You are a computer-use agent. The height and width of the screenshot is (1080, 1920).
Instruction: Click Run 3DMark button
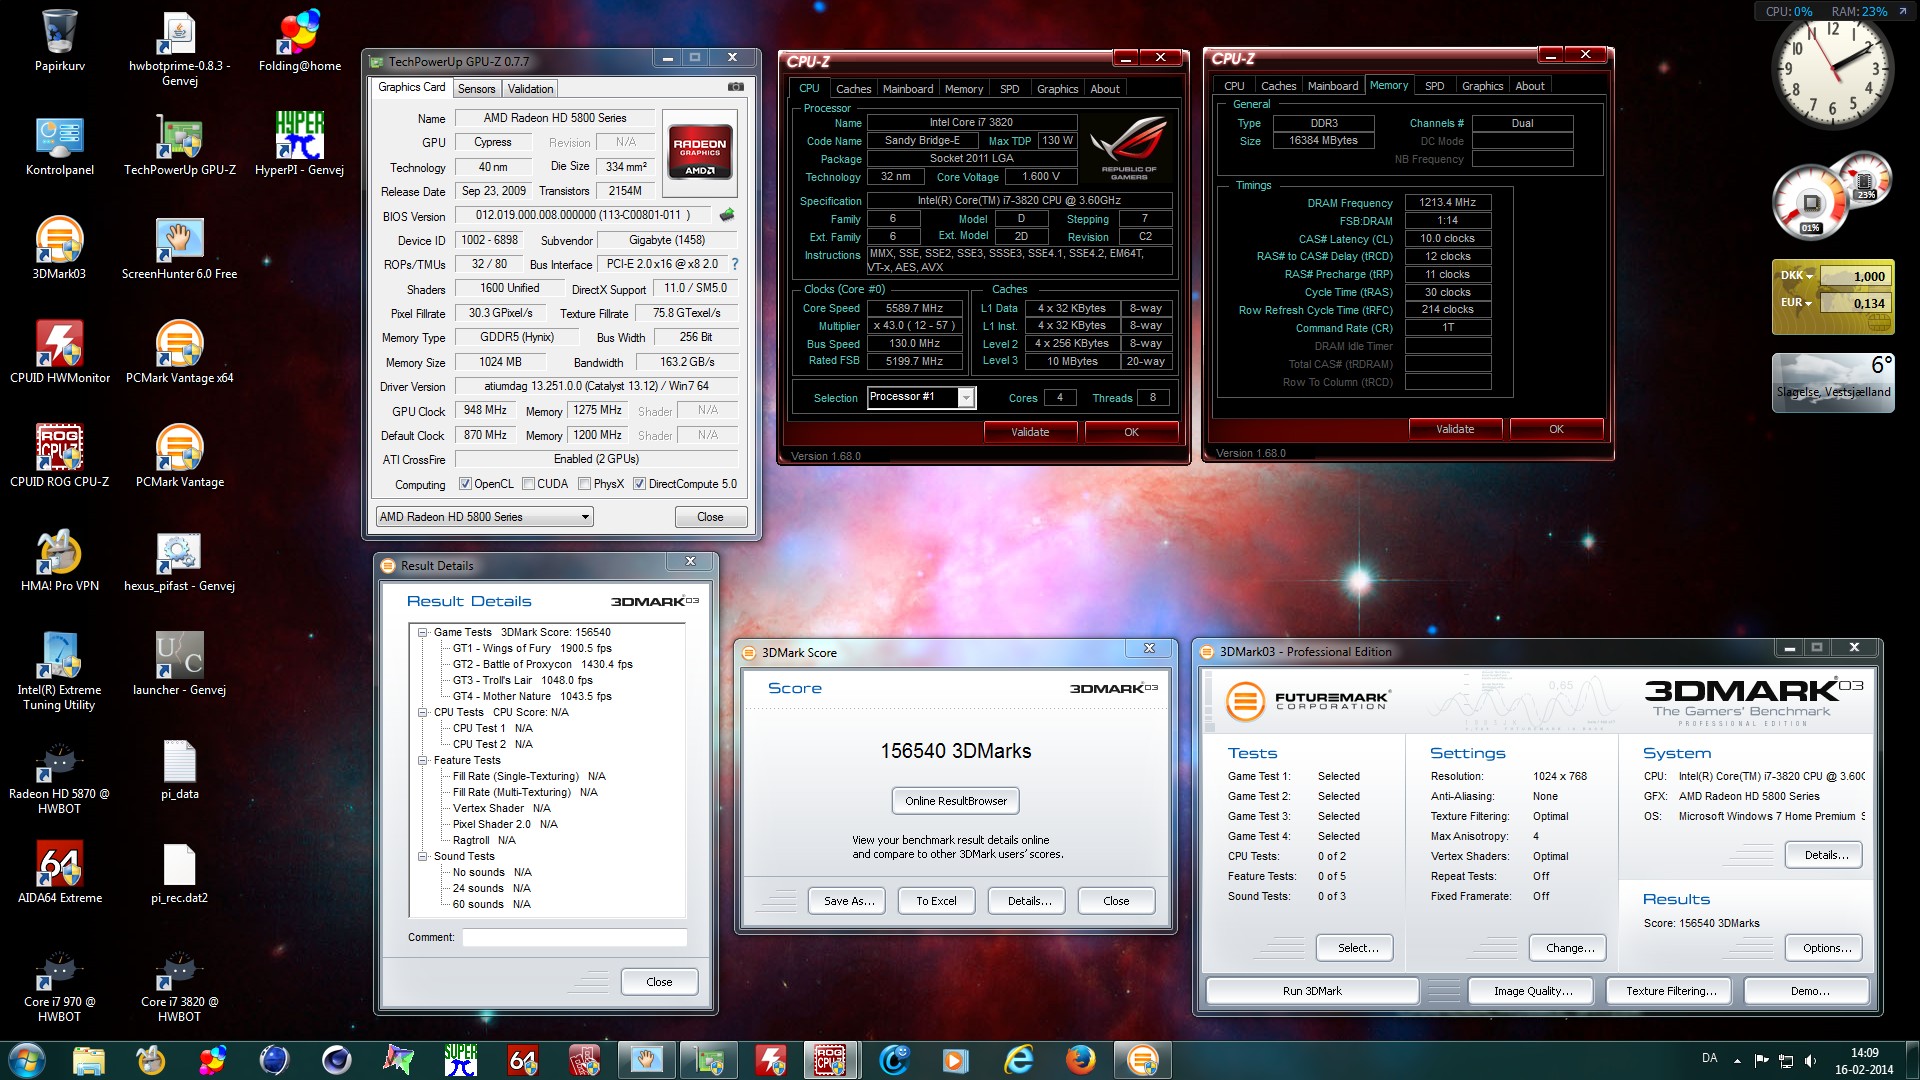point(1312,991)
